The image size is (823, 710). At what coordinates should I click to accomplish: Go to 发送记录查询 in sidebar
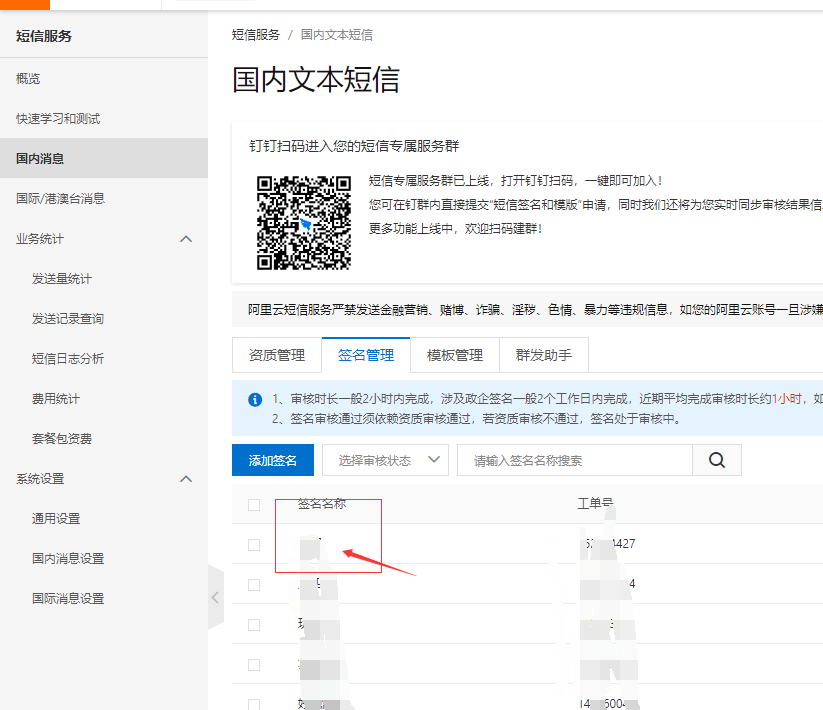(68, 319)
